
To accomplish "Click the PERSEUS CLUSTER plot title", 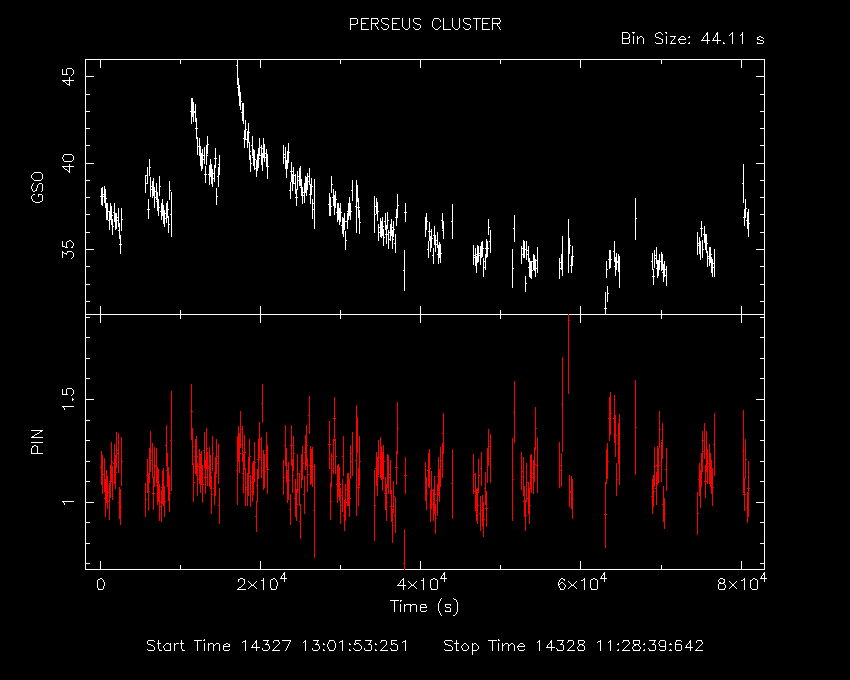I will coord(425,24).
